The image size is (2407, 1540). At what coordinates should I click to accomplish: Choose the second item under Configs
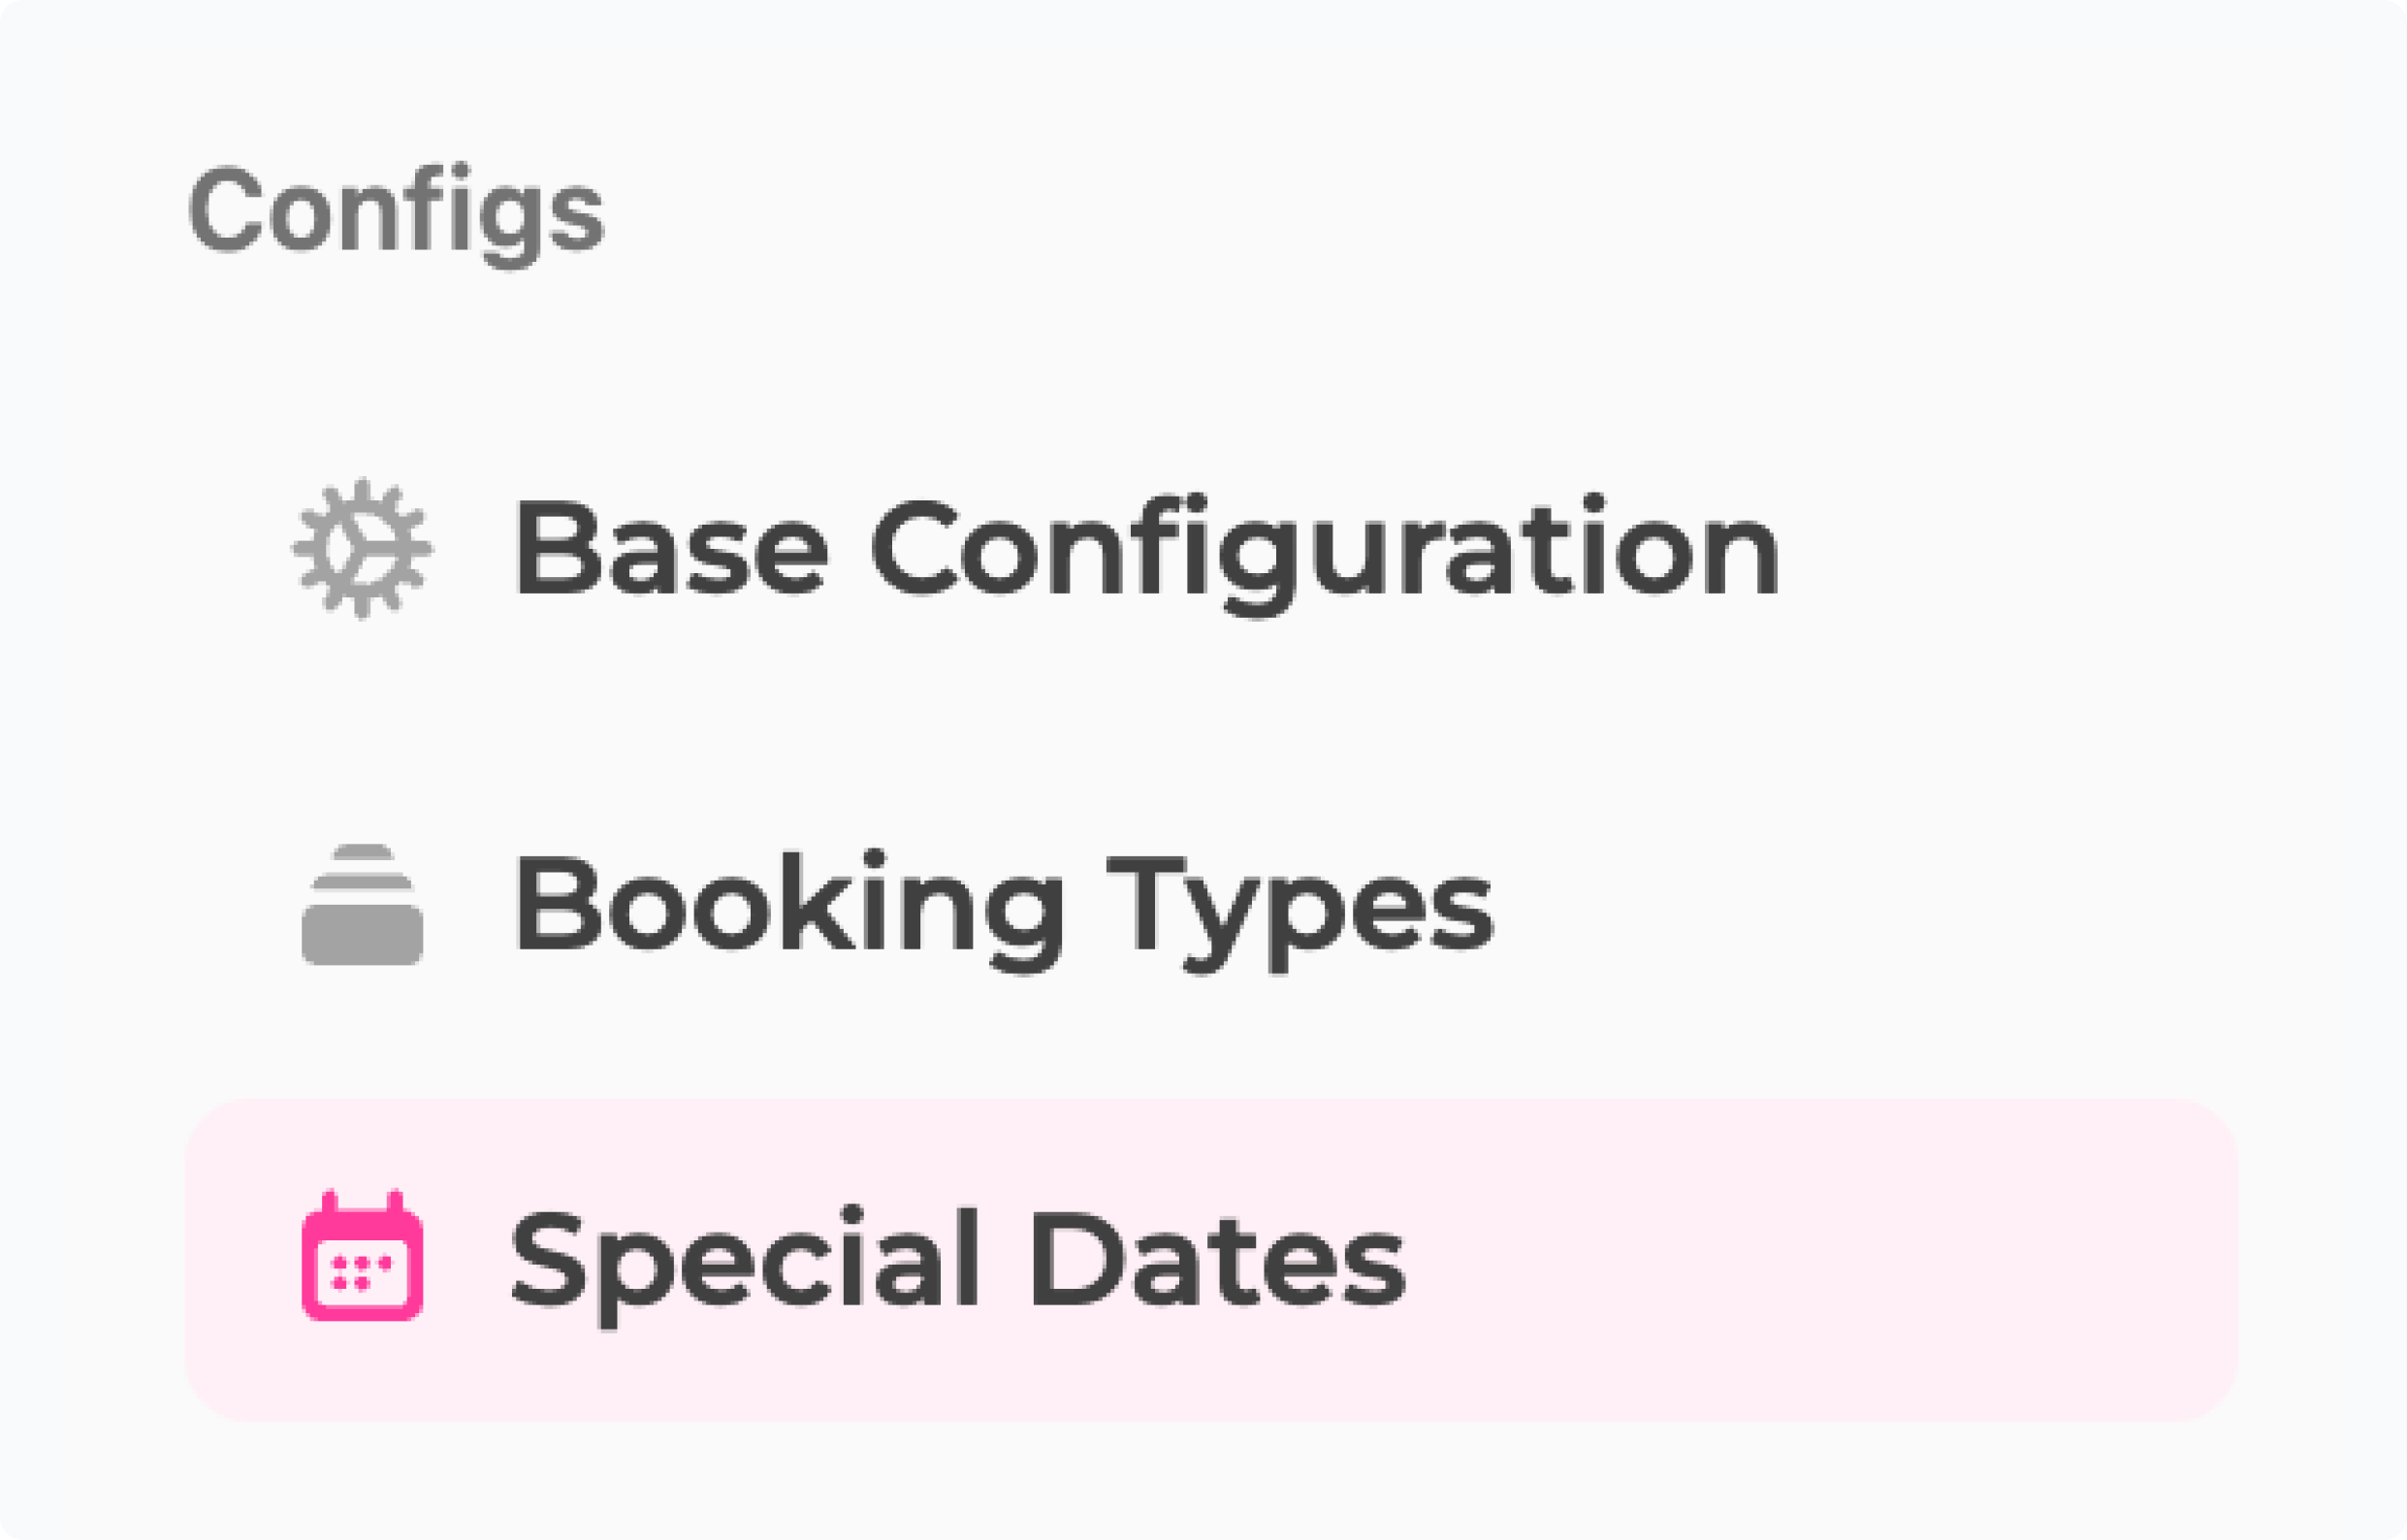click(1002, 905)
